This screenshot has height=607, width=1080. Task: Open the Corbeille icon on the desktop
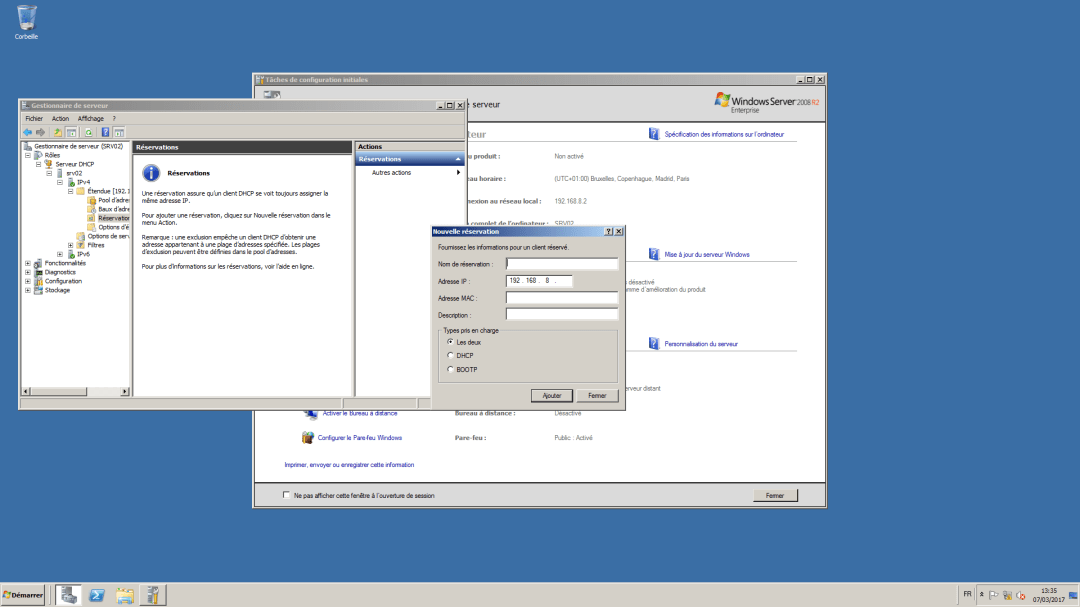click(x=25, y=20)
